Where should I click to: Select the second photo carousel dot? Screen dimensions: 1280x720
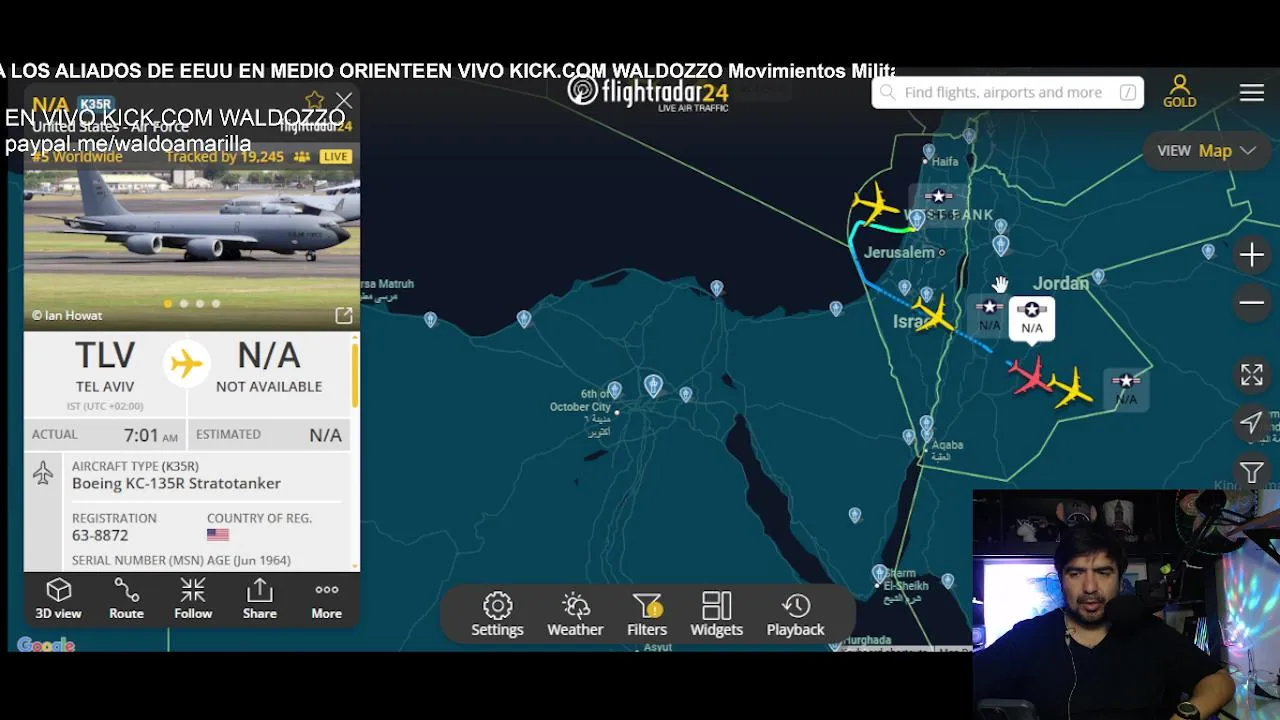coord(184,303)
